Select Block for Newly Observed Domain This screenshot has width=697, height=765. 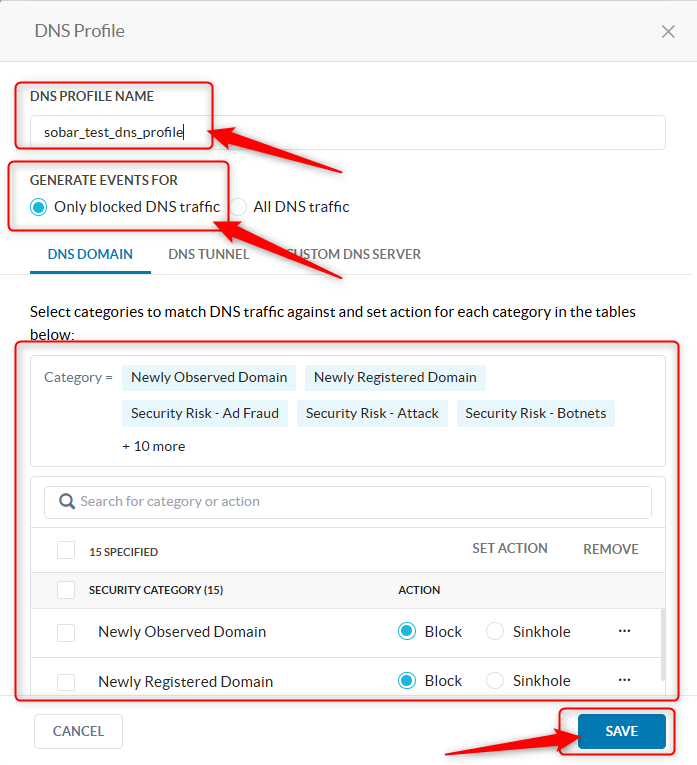407,631
